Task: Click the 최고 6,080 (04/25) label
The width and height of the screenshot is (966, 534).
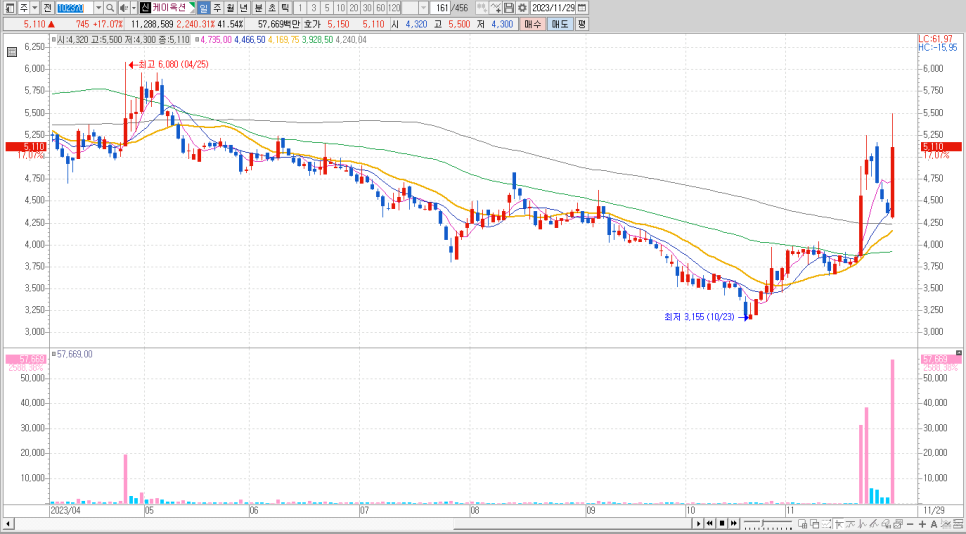Action: tap(173, 64)
